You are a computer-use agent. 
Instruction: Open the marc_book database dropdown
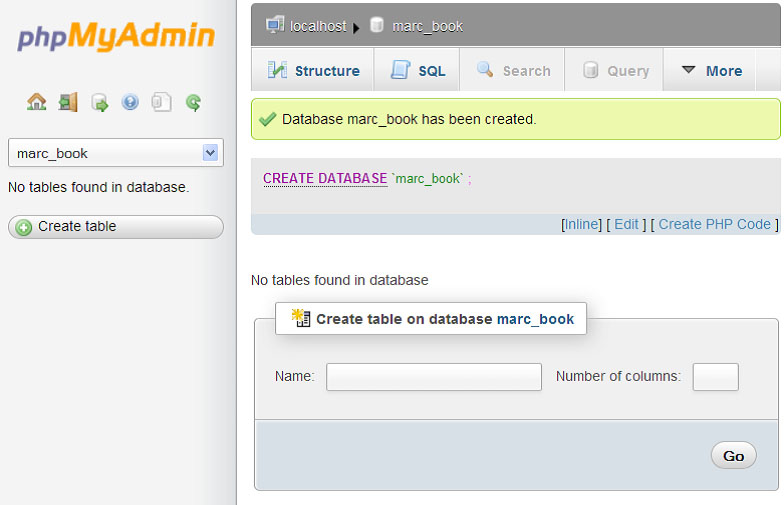click(115, 153)
